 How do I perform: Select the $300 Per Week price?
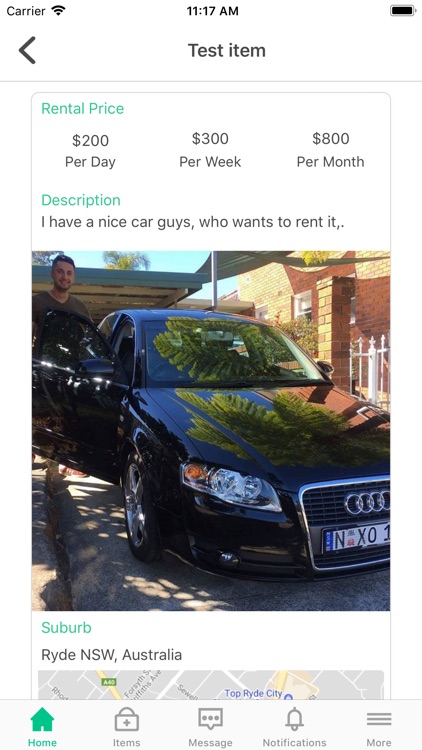(210, 150)
